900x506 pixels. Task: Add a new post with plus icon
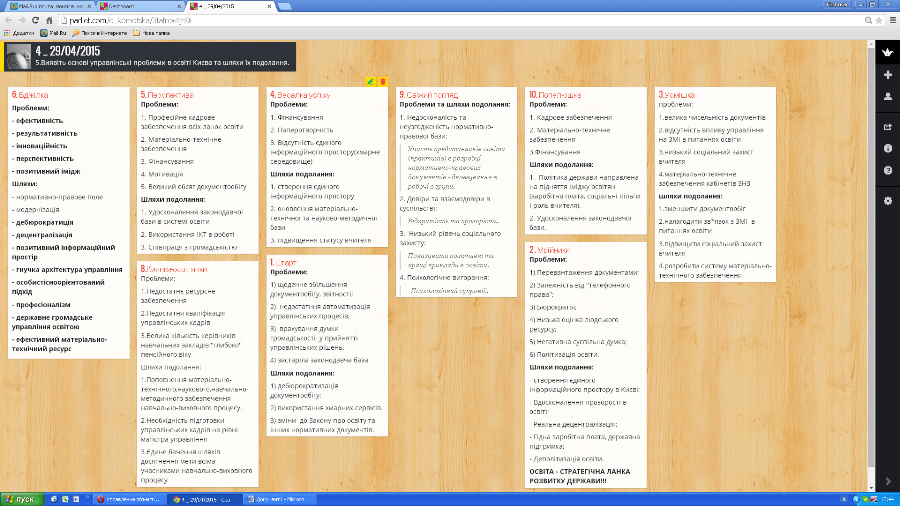[887, 75]
